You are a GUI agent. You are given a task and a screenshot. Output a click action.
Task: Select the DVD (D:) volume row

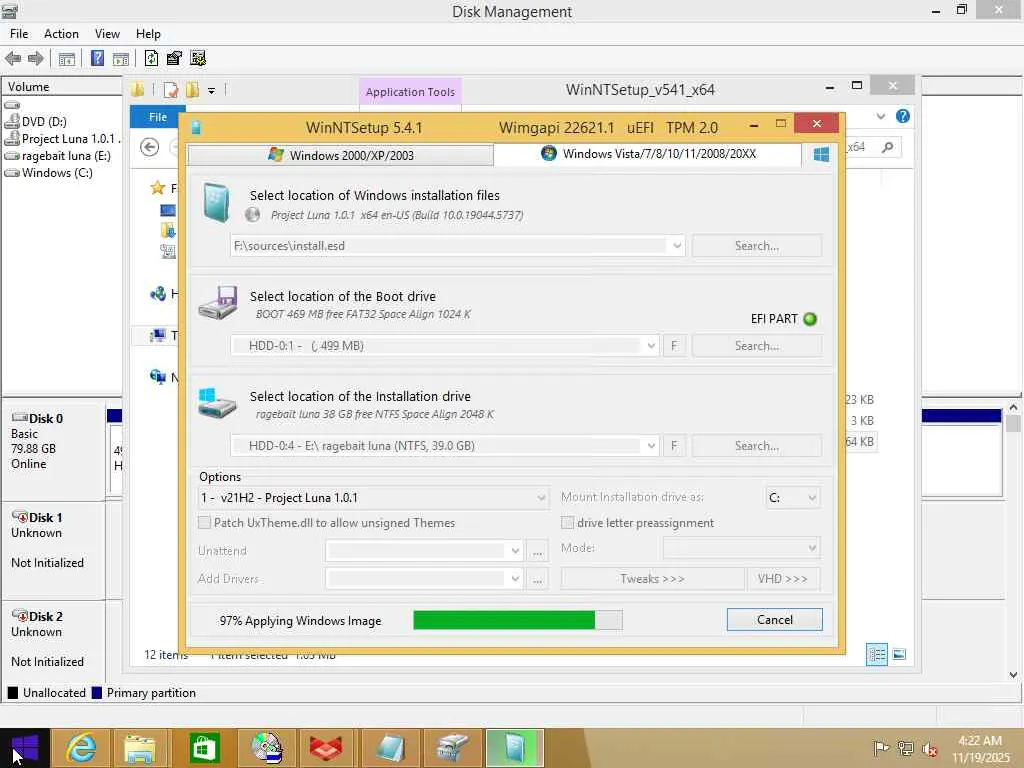pyautogui.click(x=36, y=121)
